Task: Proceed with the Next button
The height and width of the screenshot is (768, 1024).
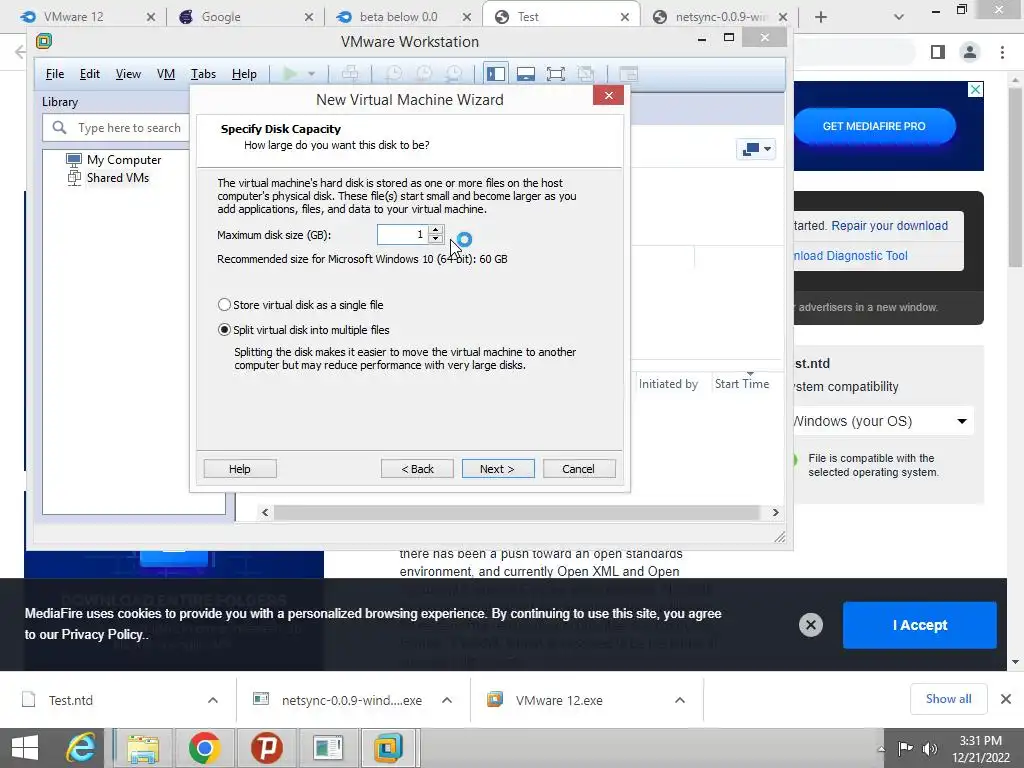Action: click(498, 469)
